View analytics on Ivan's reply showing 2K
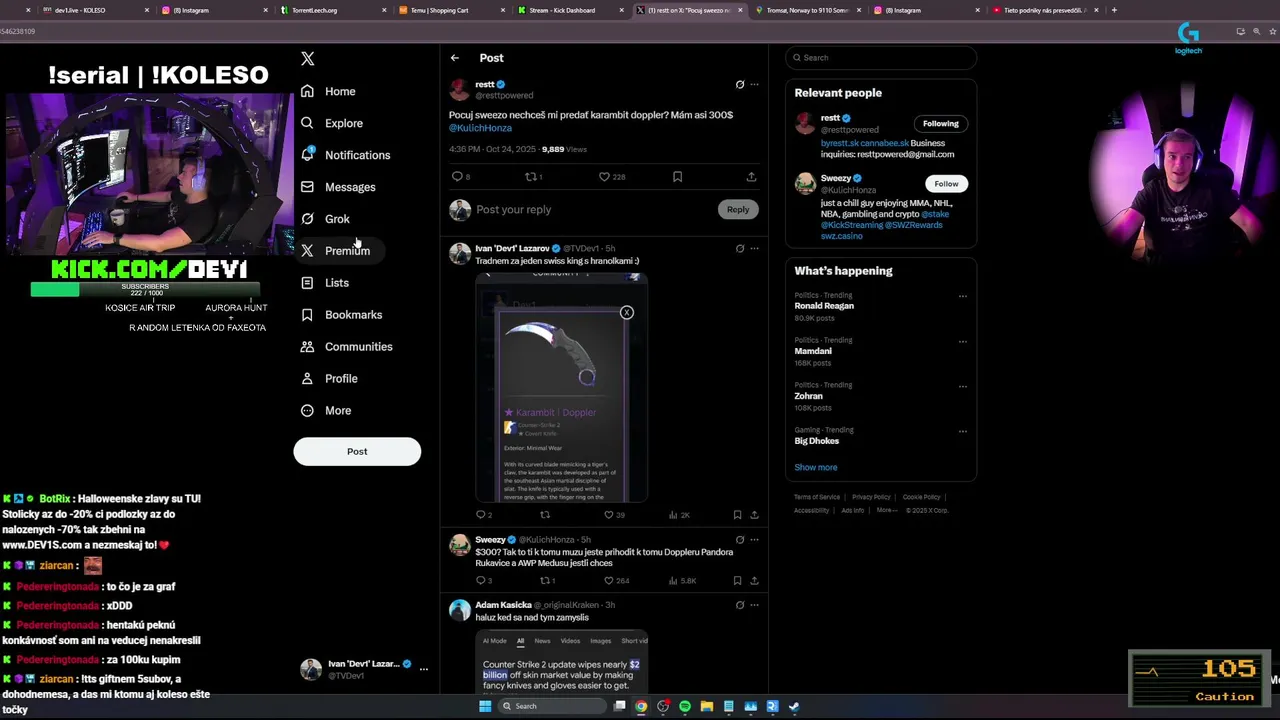 point(680,515)
